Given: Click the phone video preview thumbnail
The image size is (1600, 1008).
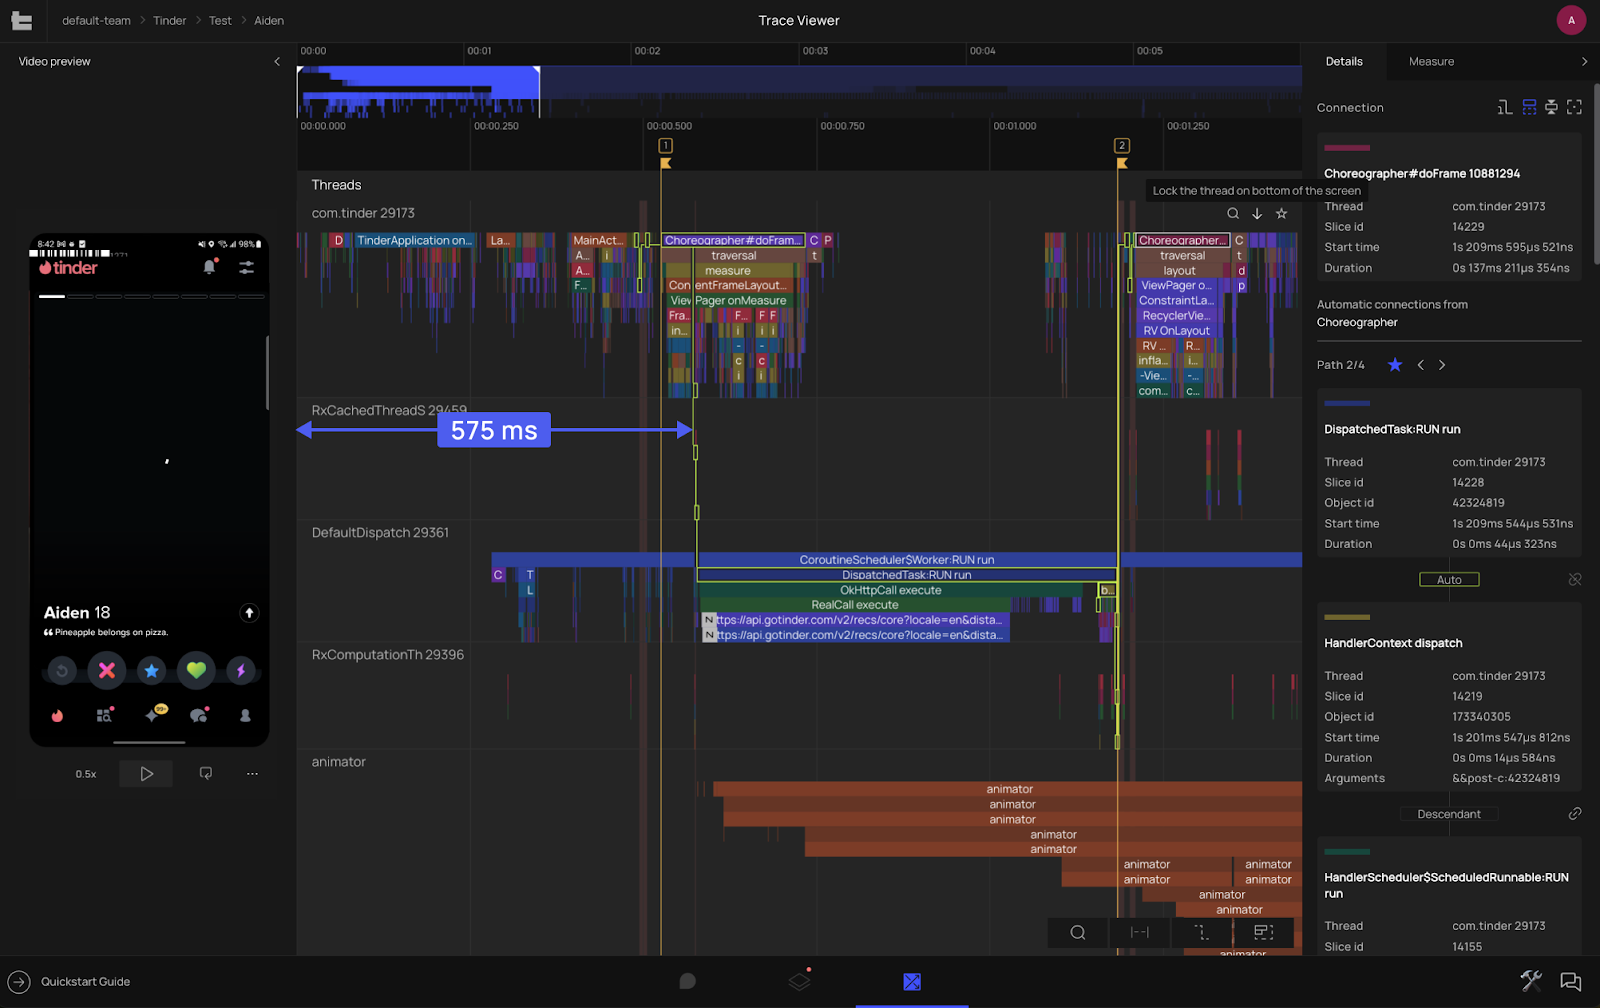Looking at the screenshot, I should (x=149, y=490).
